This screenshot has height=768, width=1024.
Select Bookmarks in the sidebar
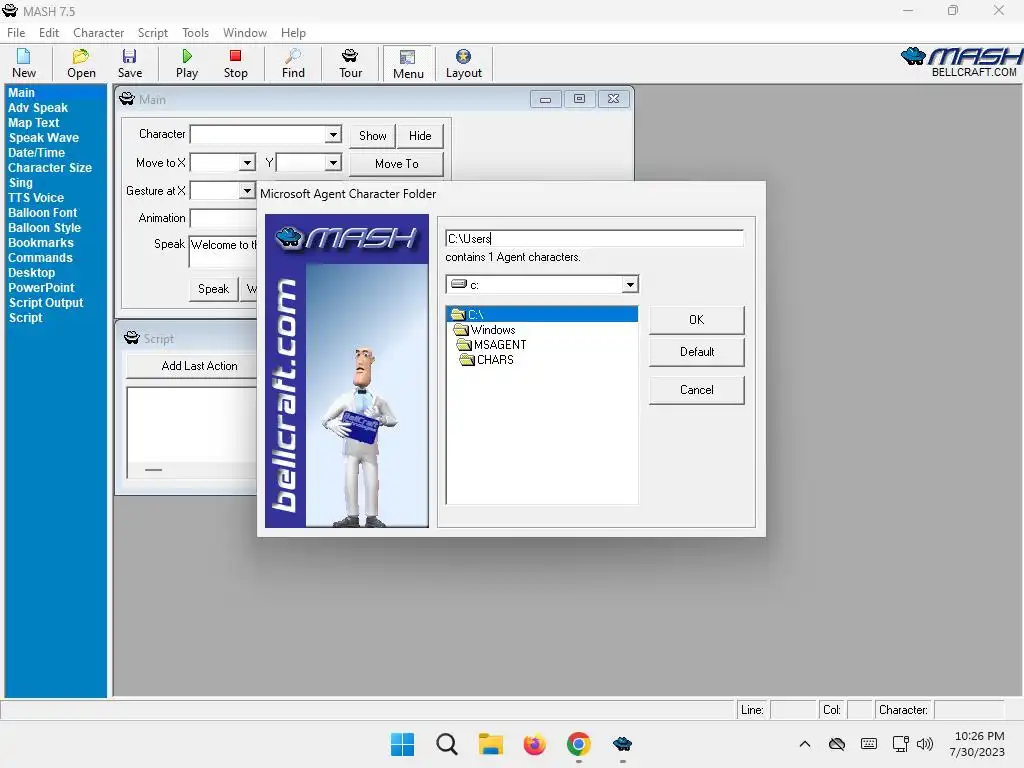coord(41,243)
